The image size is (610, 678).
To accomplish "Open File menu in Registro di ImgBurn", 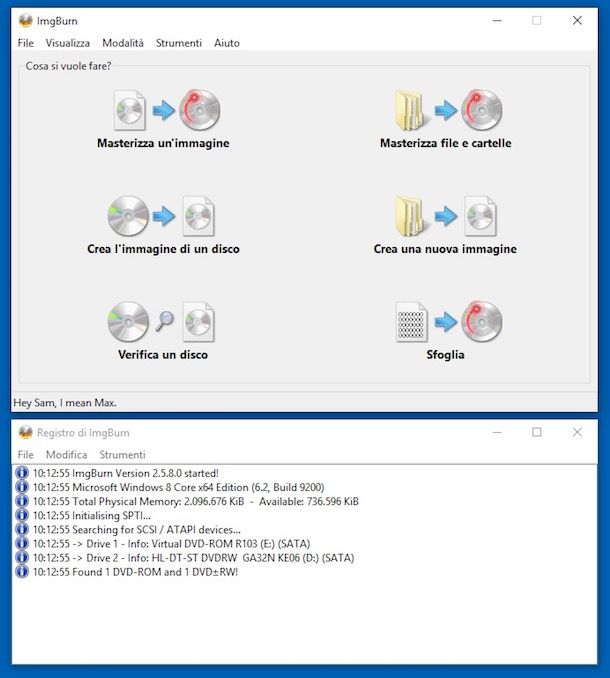I will click(26, 454).
